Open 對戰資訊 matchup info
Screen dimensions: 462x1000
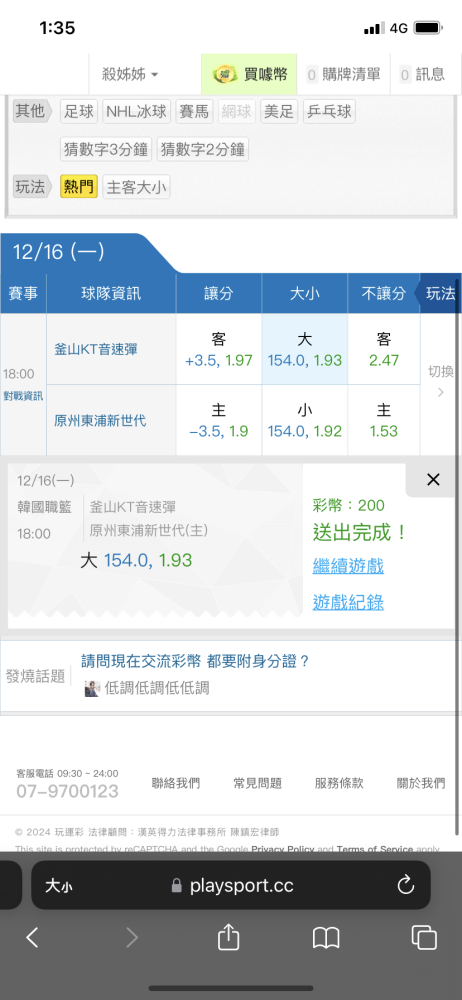tap(23, 396)
